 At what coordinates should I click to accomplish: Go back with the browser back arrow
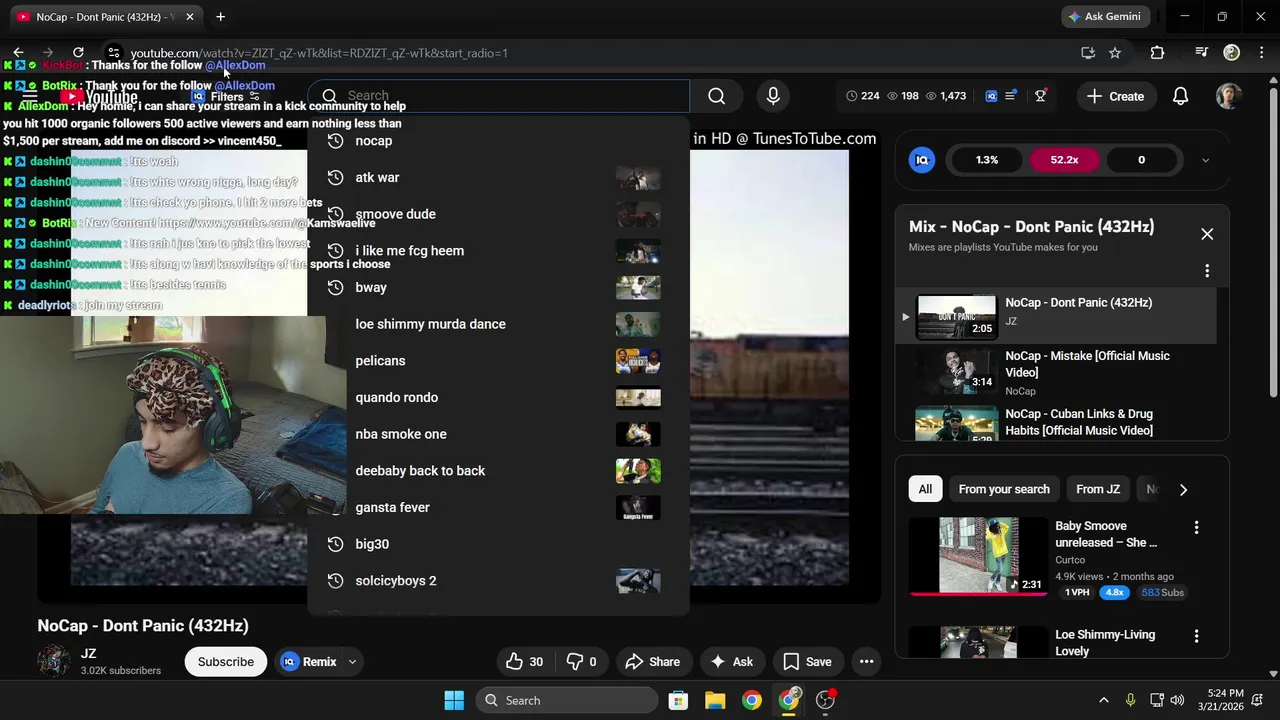pyautogui.click(x=18, y=53)
